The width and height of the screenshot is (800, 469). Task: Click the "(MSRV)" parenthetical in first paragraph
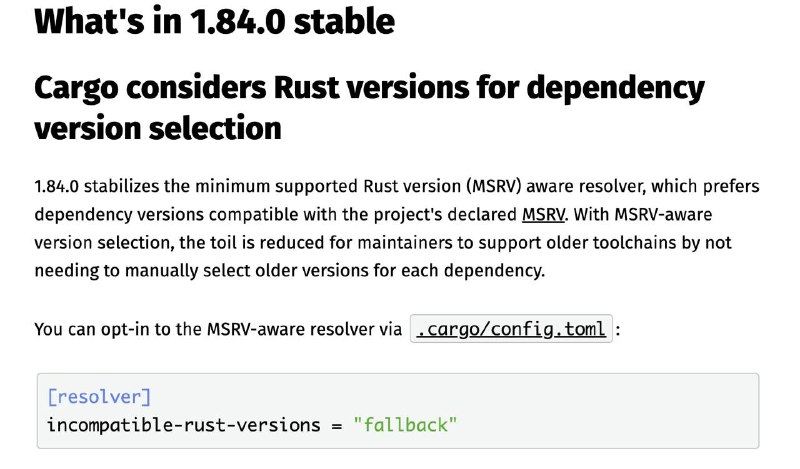(493, 186)
